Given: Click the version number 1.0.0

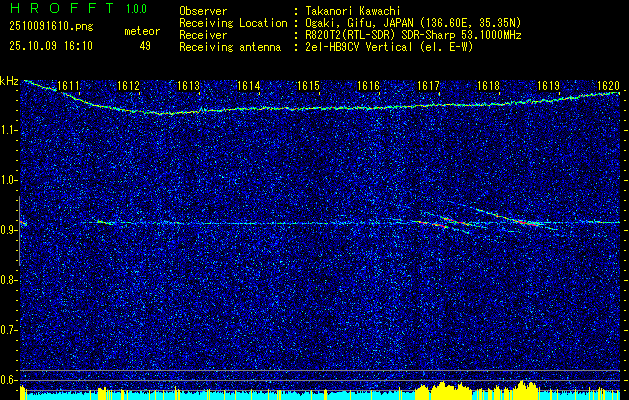Looking at the screenshot, I should [136, 8].
